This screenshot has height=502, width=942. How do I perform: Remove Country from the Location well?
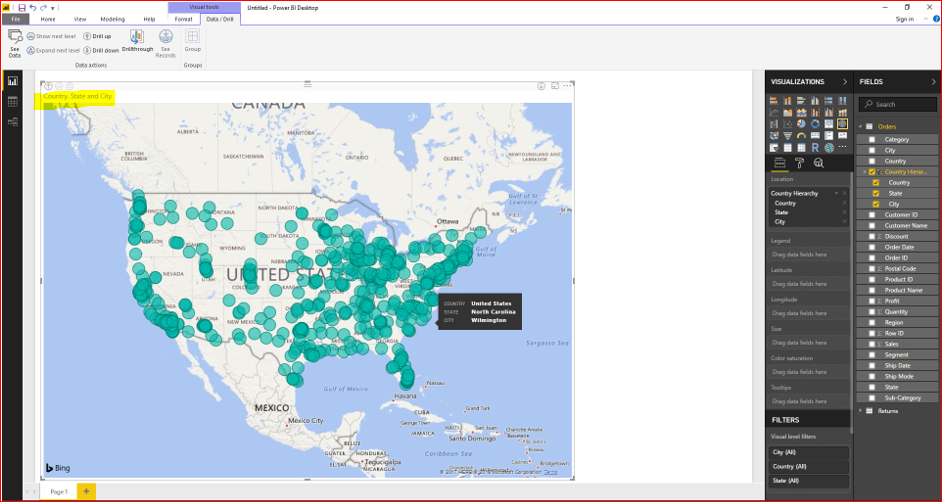[x=844, y=203]
